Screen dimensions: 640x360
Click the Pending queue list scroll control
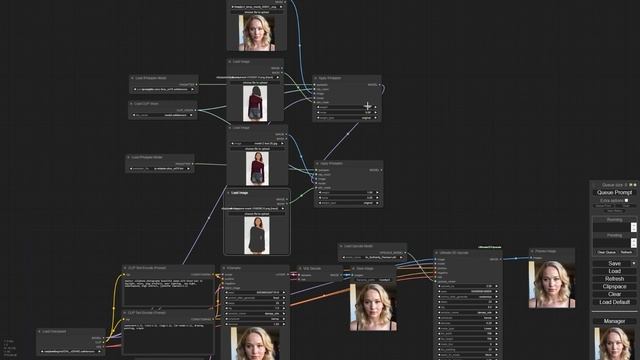[633, 243]
